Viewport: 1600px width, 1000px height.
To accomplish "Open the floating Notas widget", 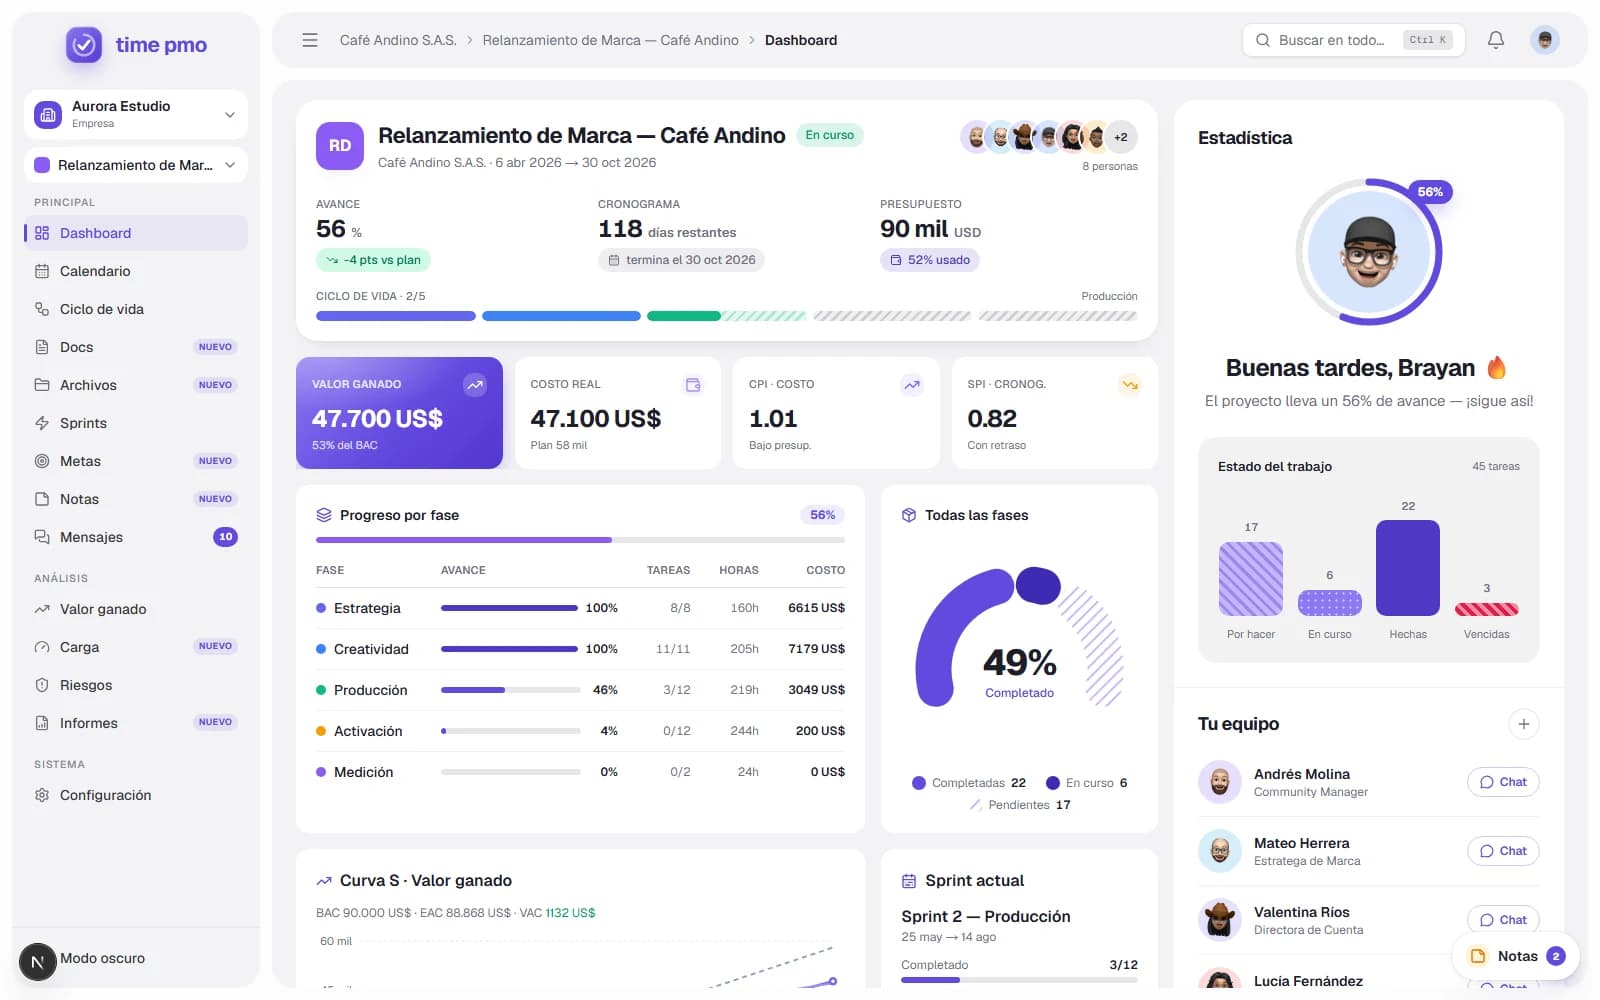I will coord(1516,956).
